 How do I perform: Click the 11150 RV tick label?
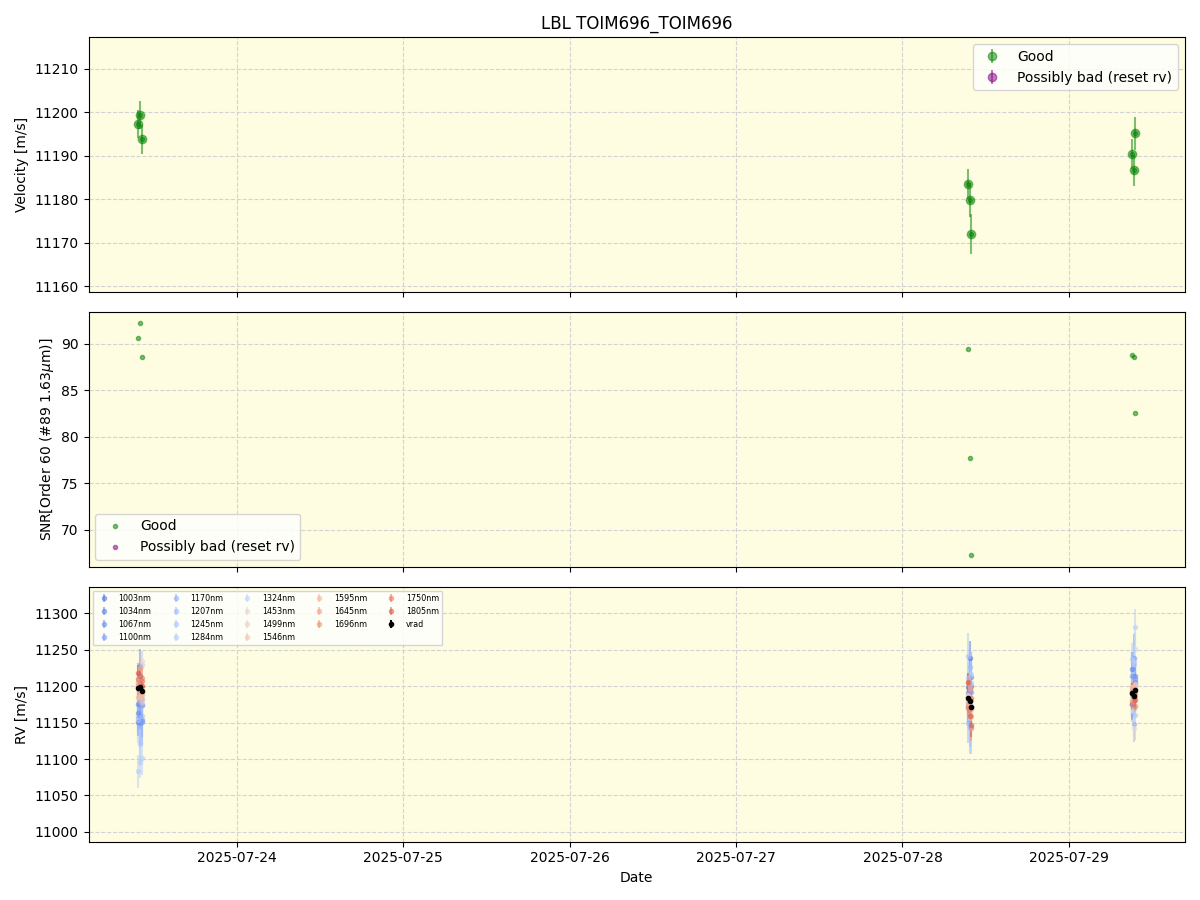click(x=59, y=724)
